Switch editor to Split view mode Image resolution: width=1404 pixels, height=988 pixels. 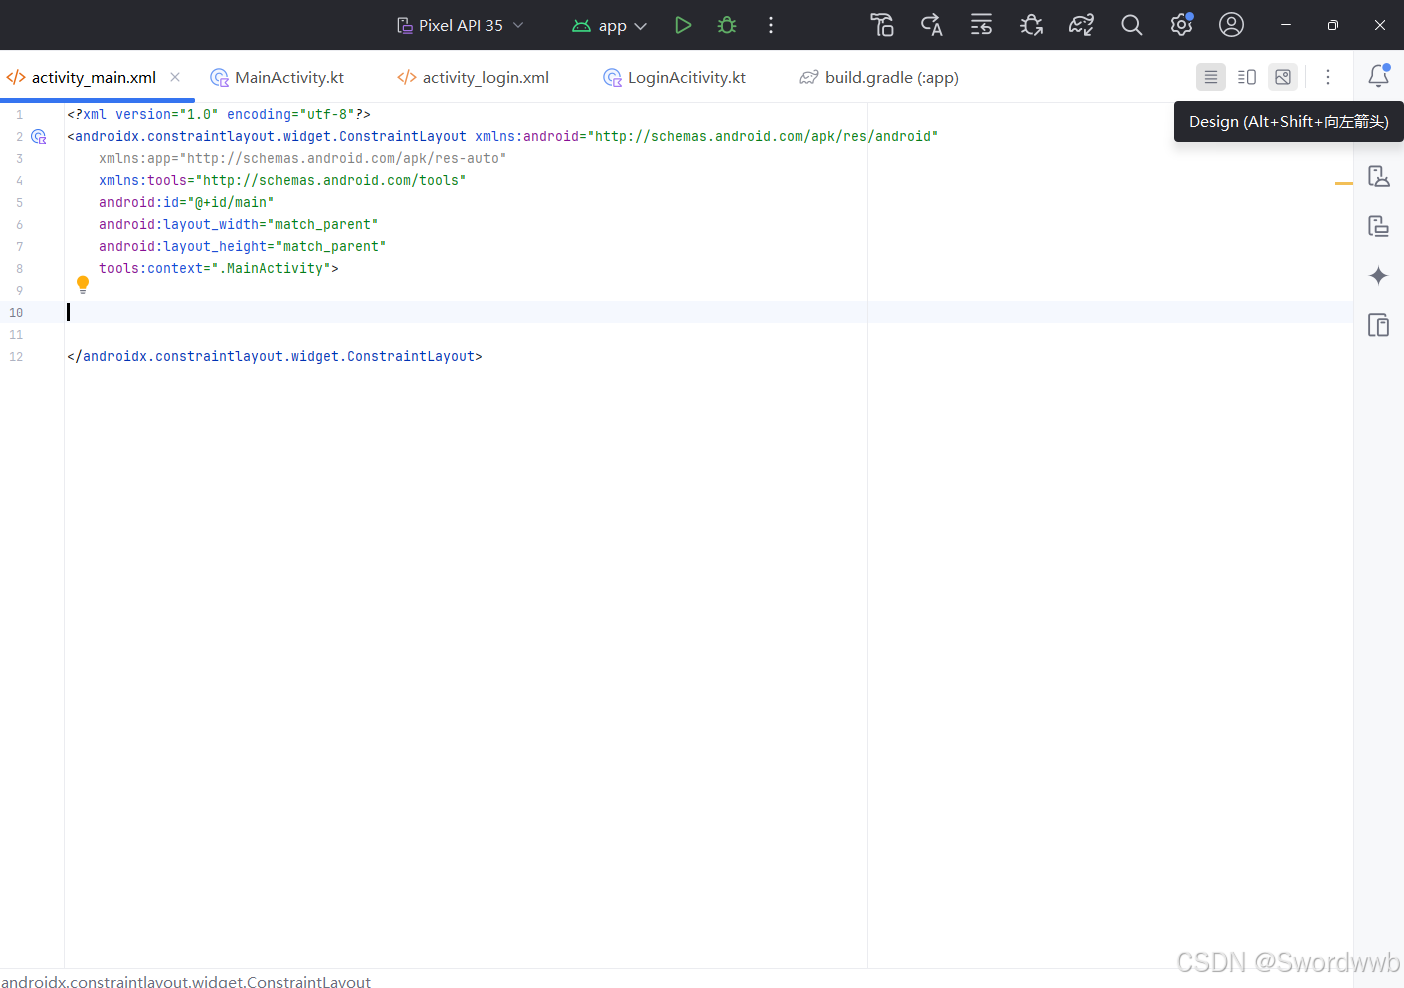(x=1247, y=76)
